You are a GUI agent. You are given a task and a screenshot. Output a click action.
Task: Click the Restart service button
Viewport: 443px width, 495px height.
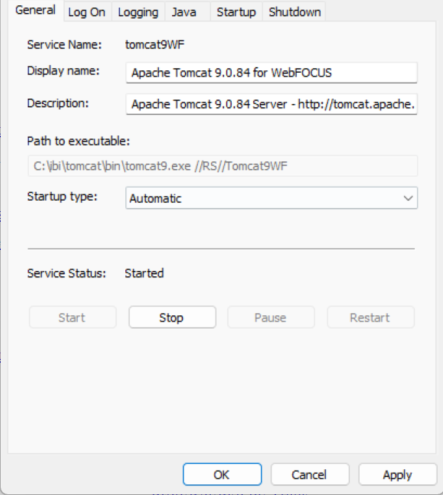pyautogui.click(x=371, y=317)
